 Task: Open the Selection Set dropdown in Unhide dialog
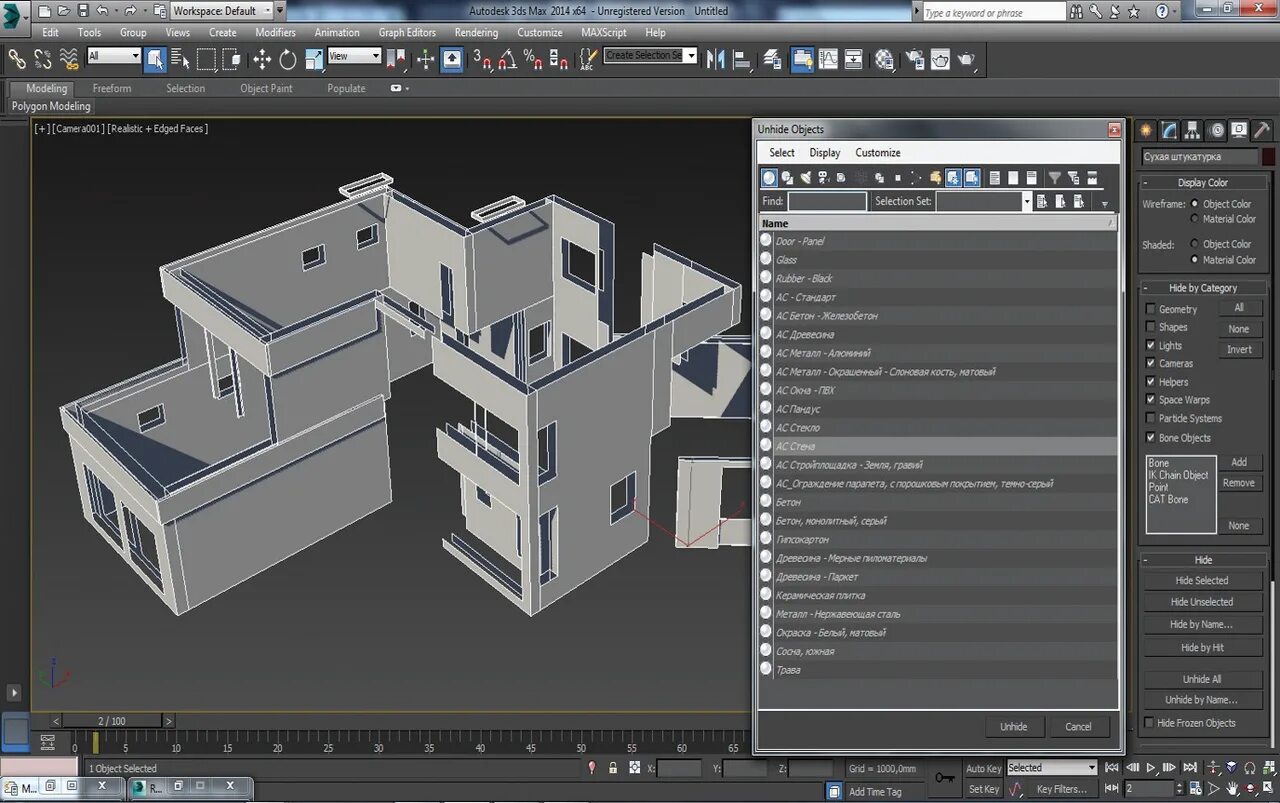(x=1026, y=202)
